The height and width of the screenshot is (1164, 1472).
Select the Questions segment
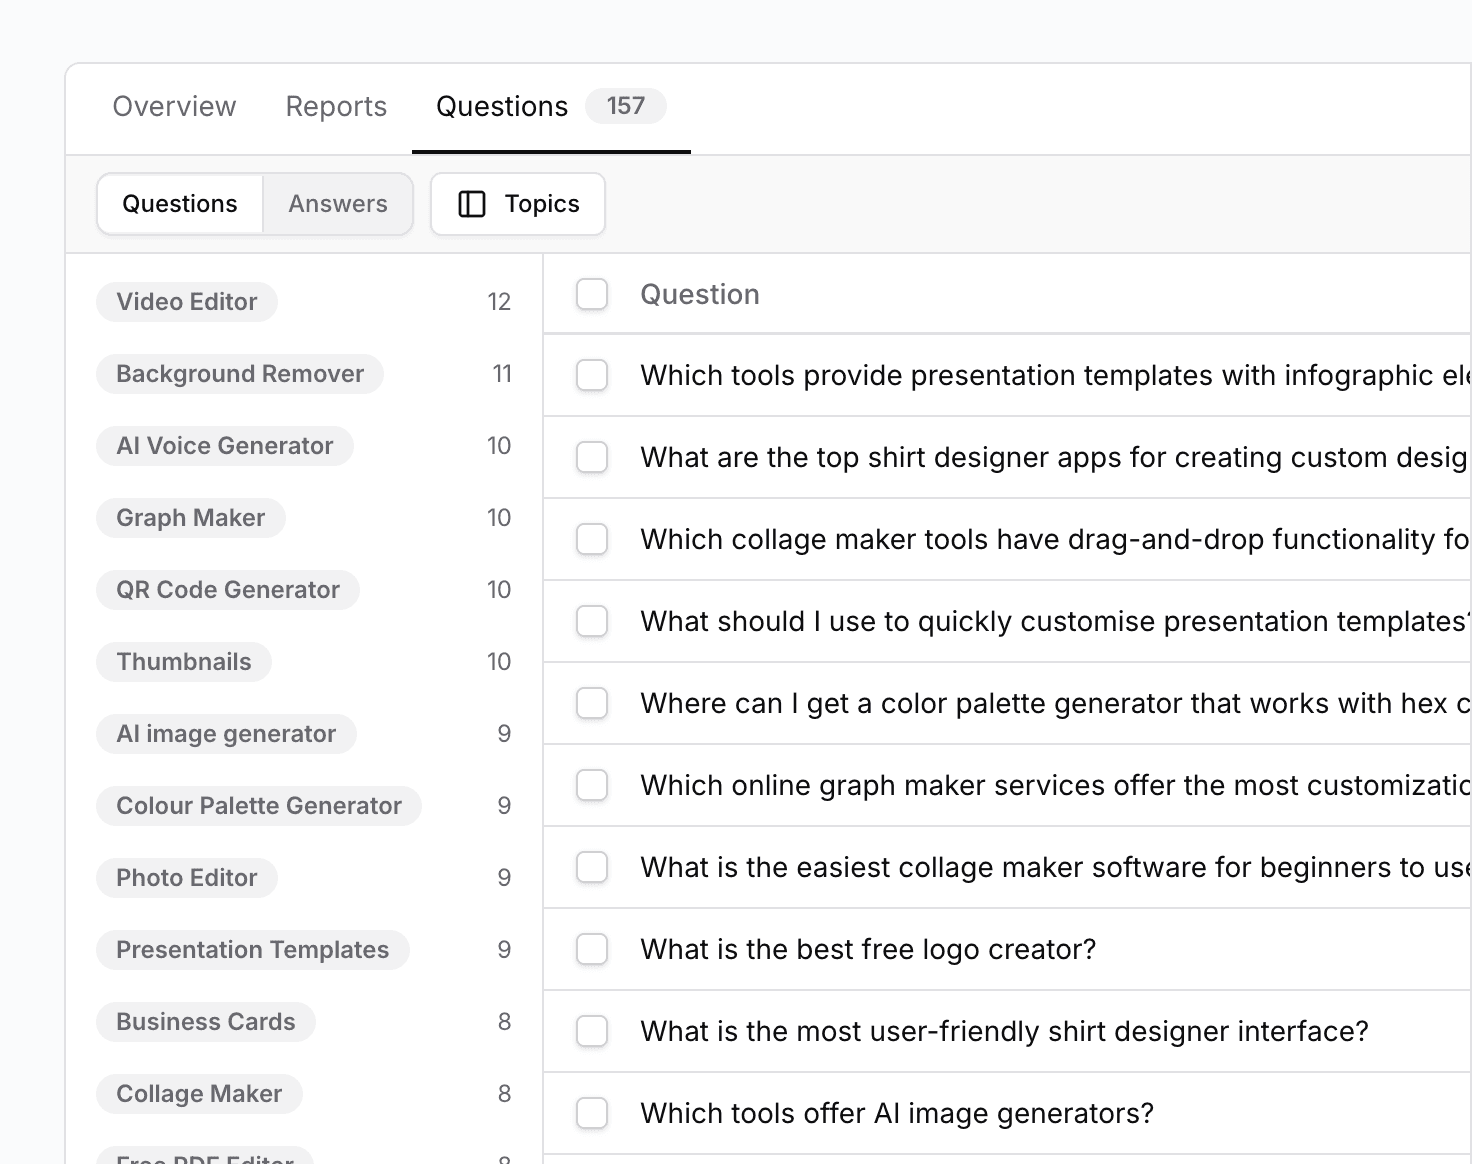click(x=179, y=204)
